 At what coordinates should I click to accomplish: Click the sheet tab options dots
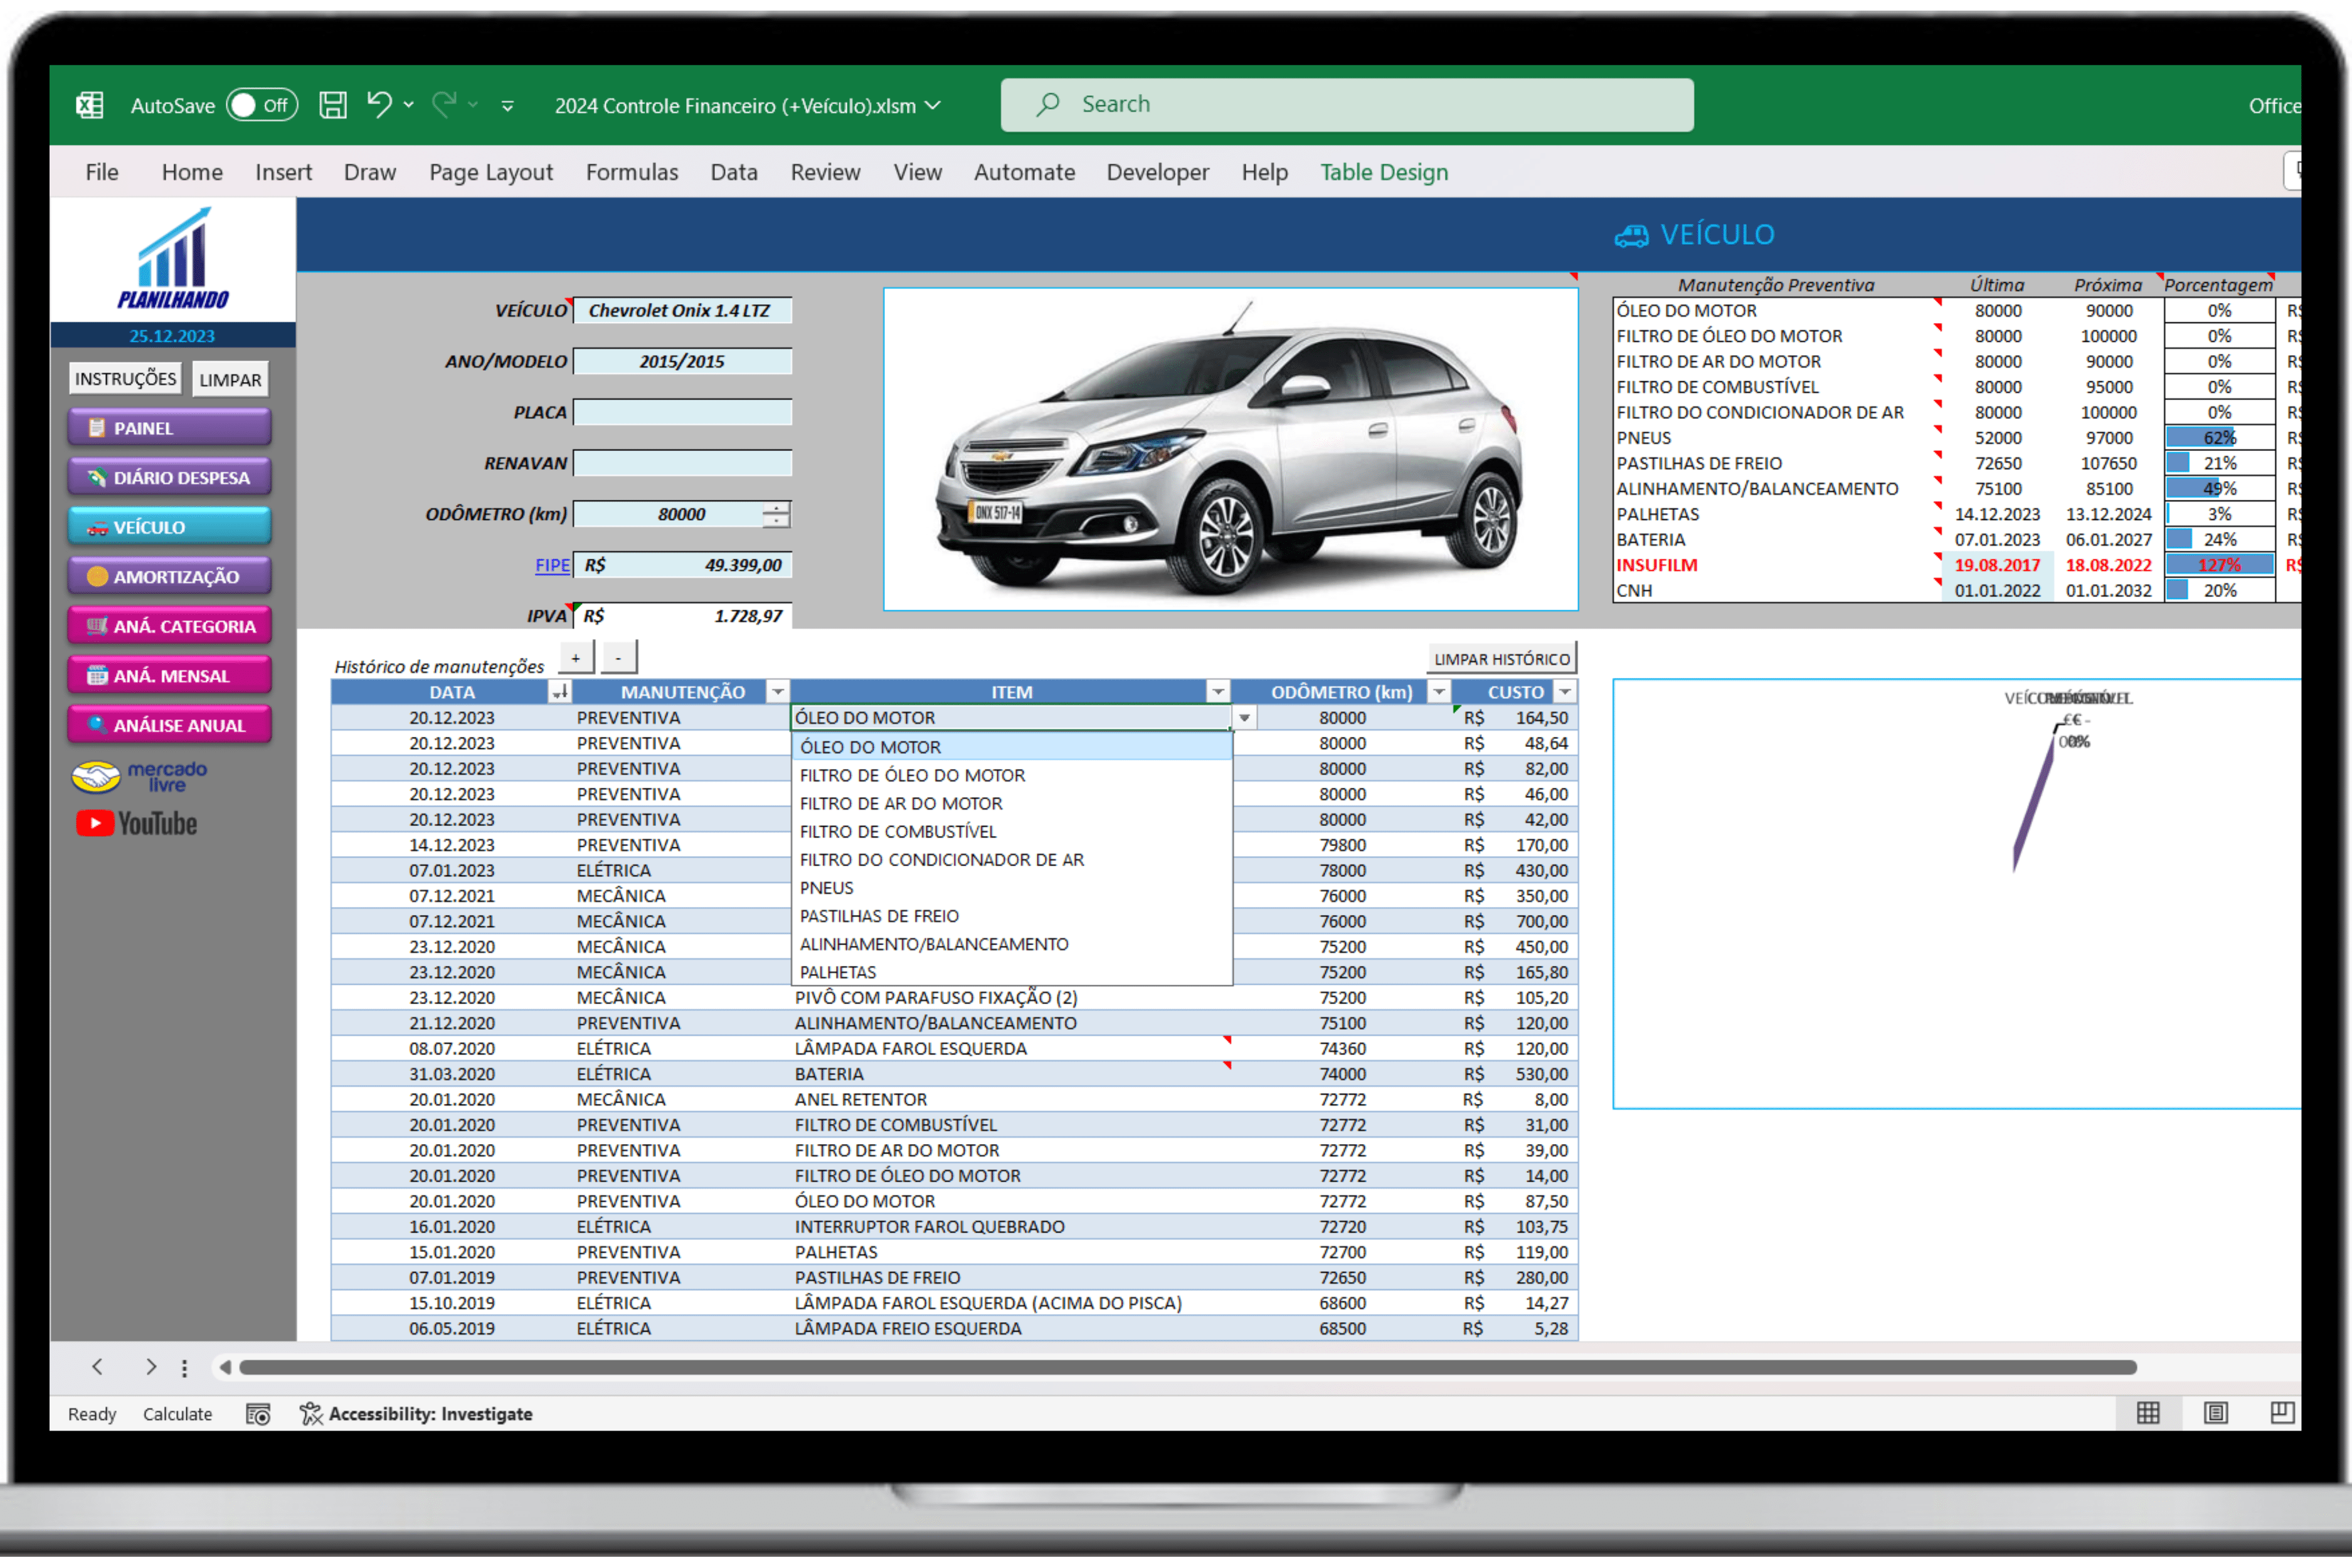184,1368
